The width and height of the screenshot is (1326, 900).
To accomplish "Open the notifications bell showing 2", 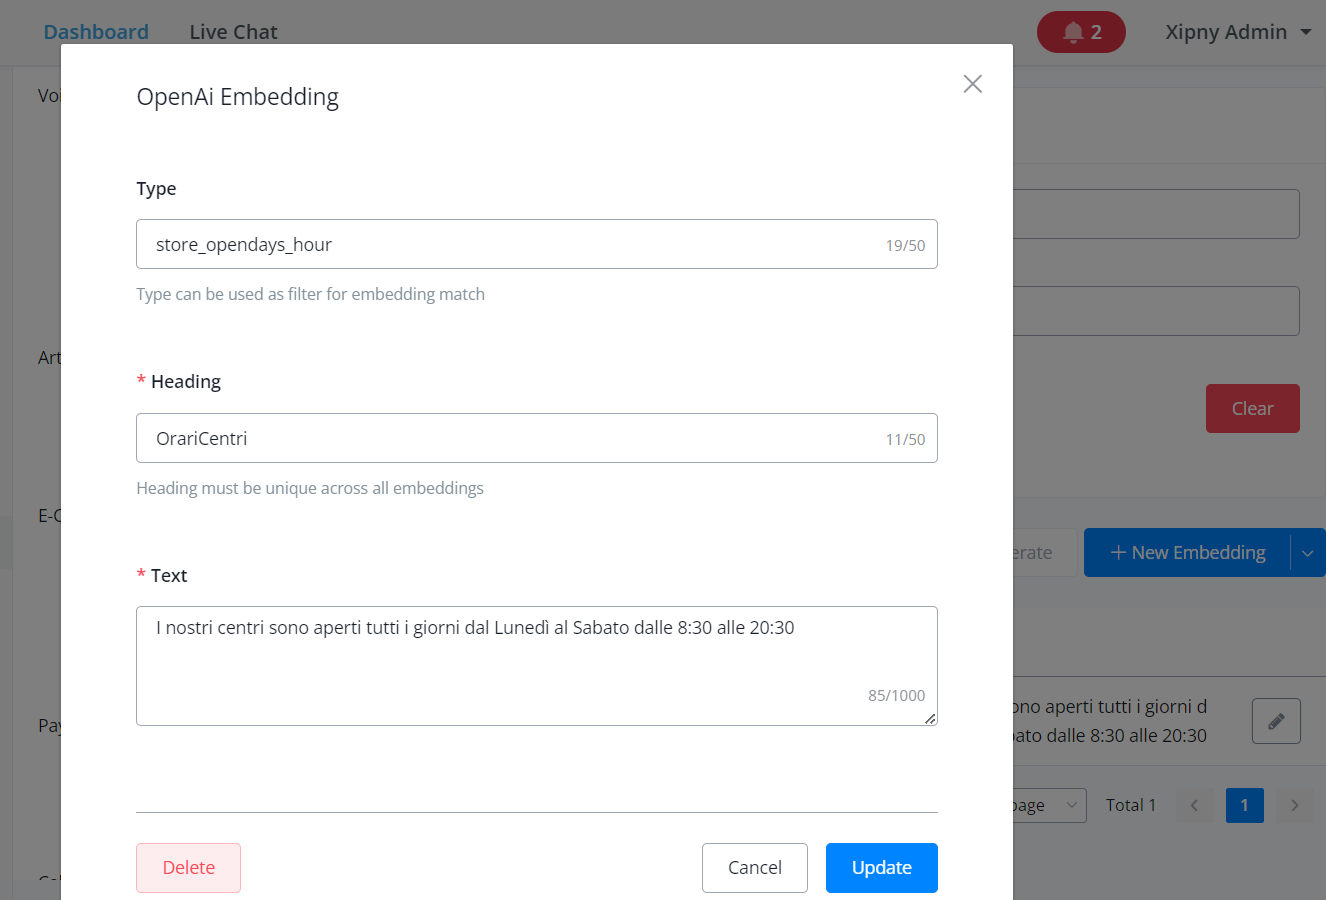I will (1081, 32).
